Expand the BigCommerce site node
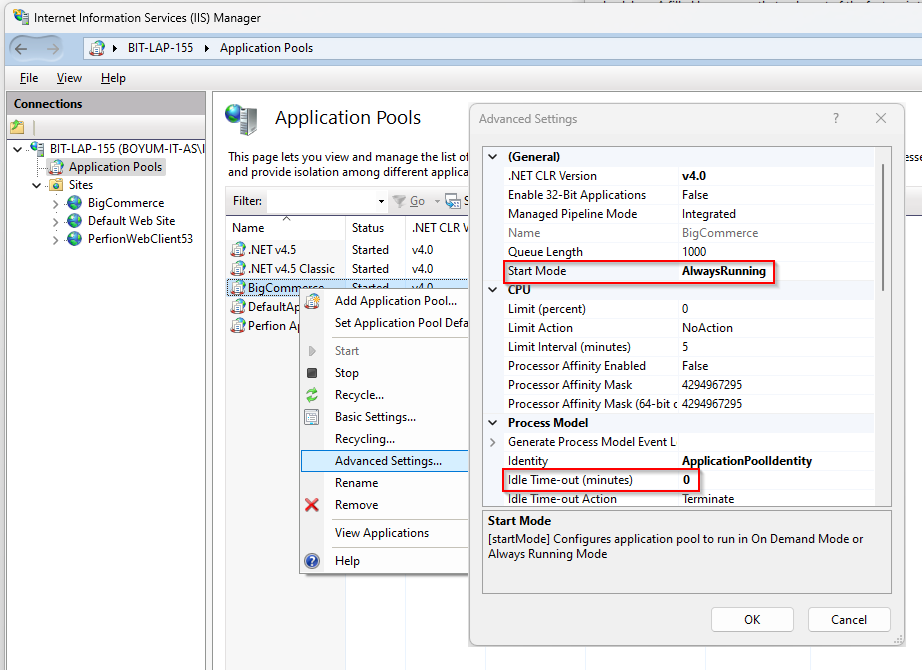922x671 pixels. pyautogui.click(x=55, y=204)
